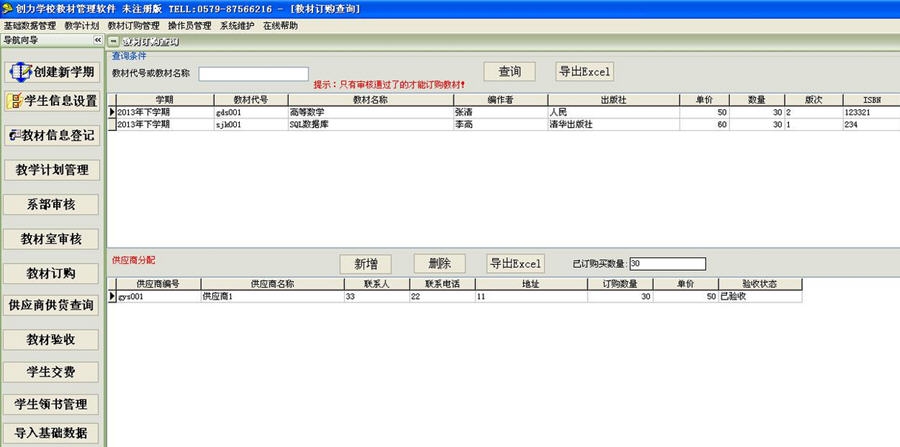Export supplier list with lower 导出Excel
The height and width of the screenshot is (447, 900).
pos(515,264)
